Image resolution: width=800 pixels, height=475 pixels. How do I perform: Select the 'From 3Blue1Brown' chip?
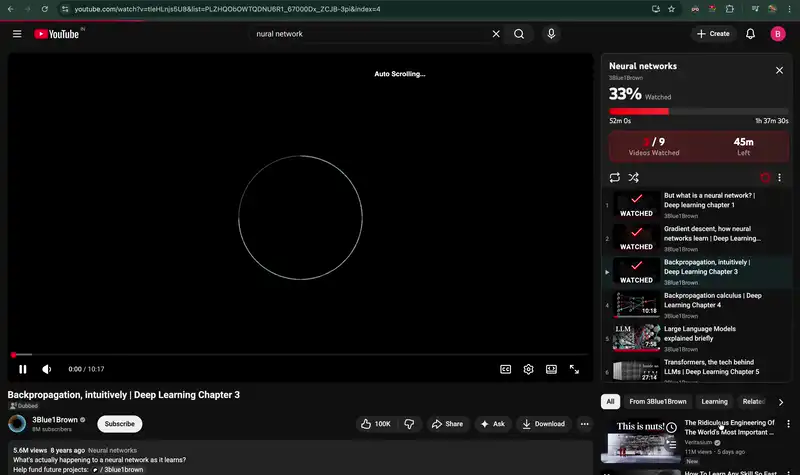[x=658, y=402]
